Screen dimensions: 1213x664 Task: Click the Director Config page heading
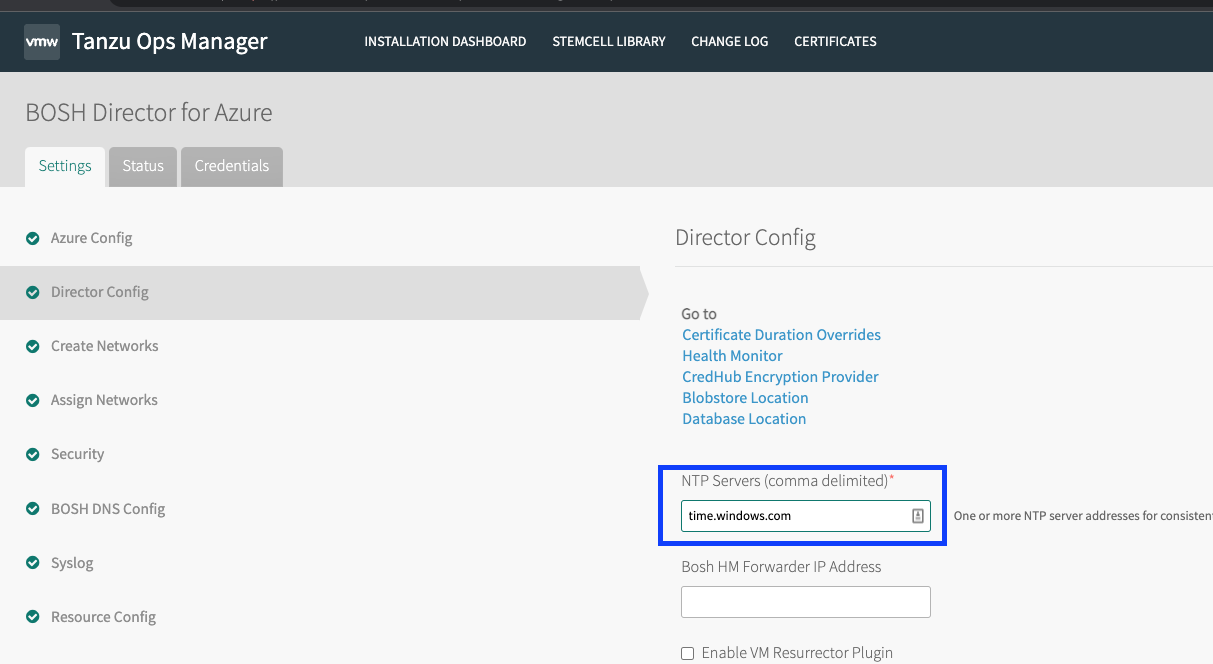click(x=746, y=238)
